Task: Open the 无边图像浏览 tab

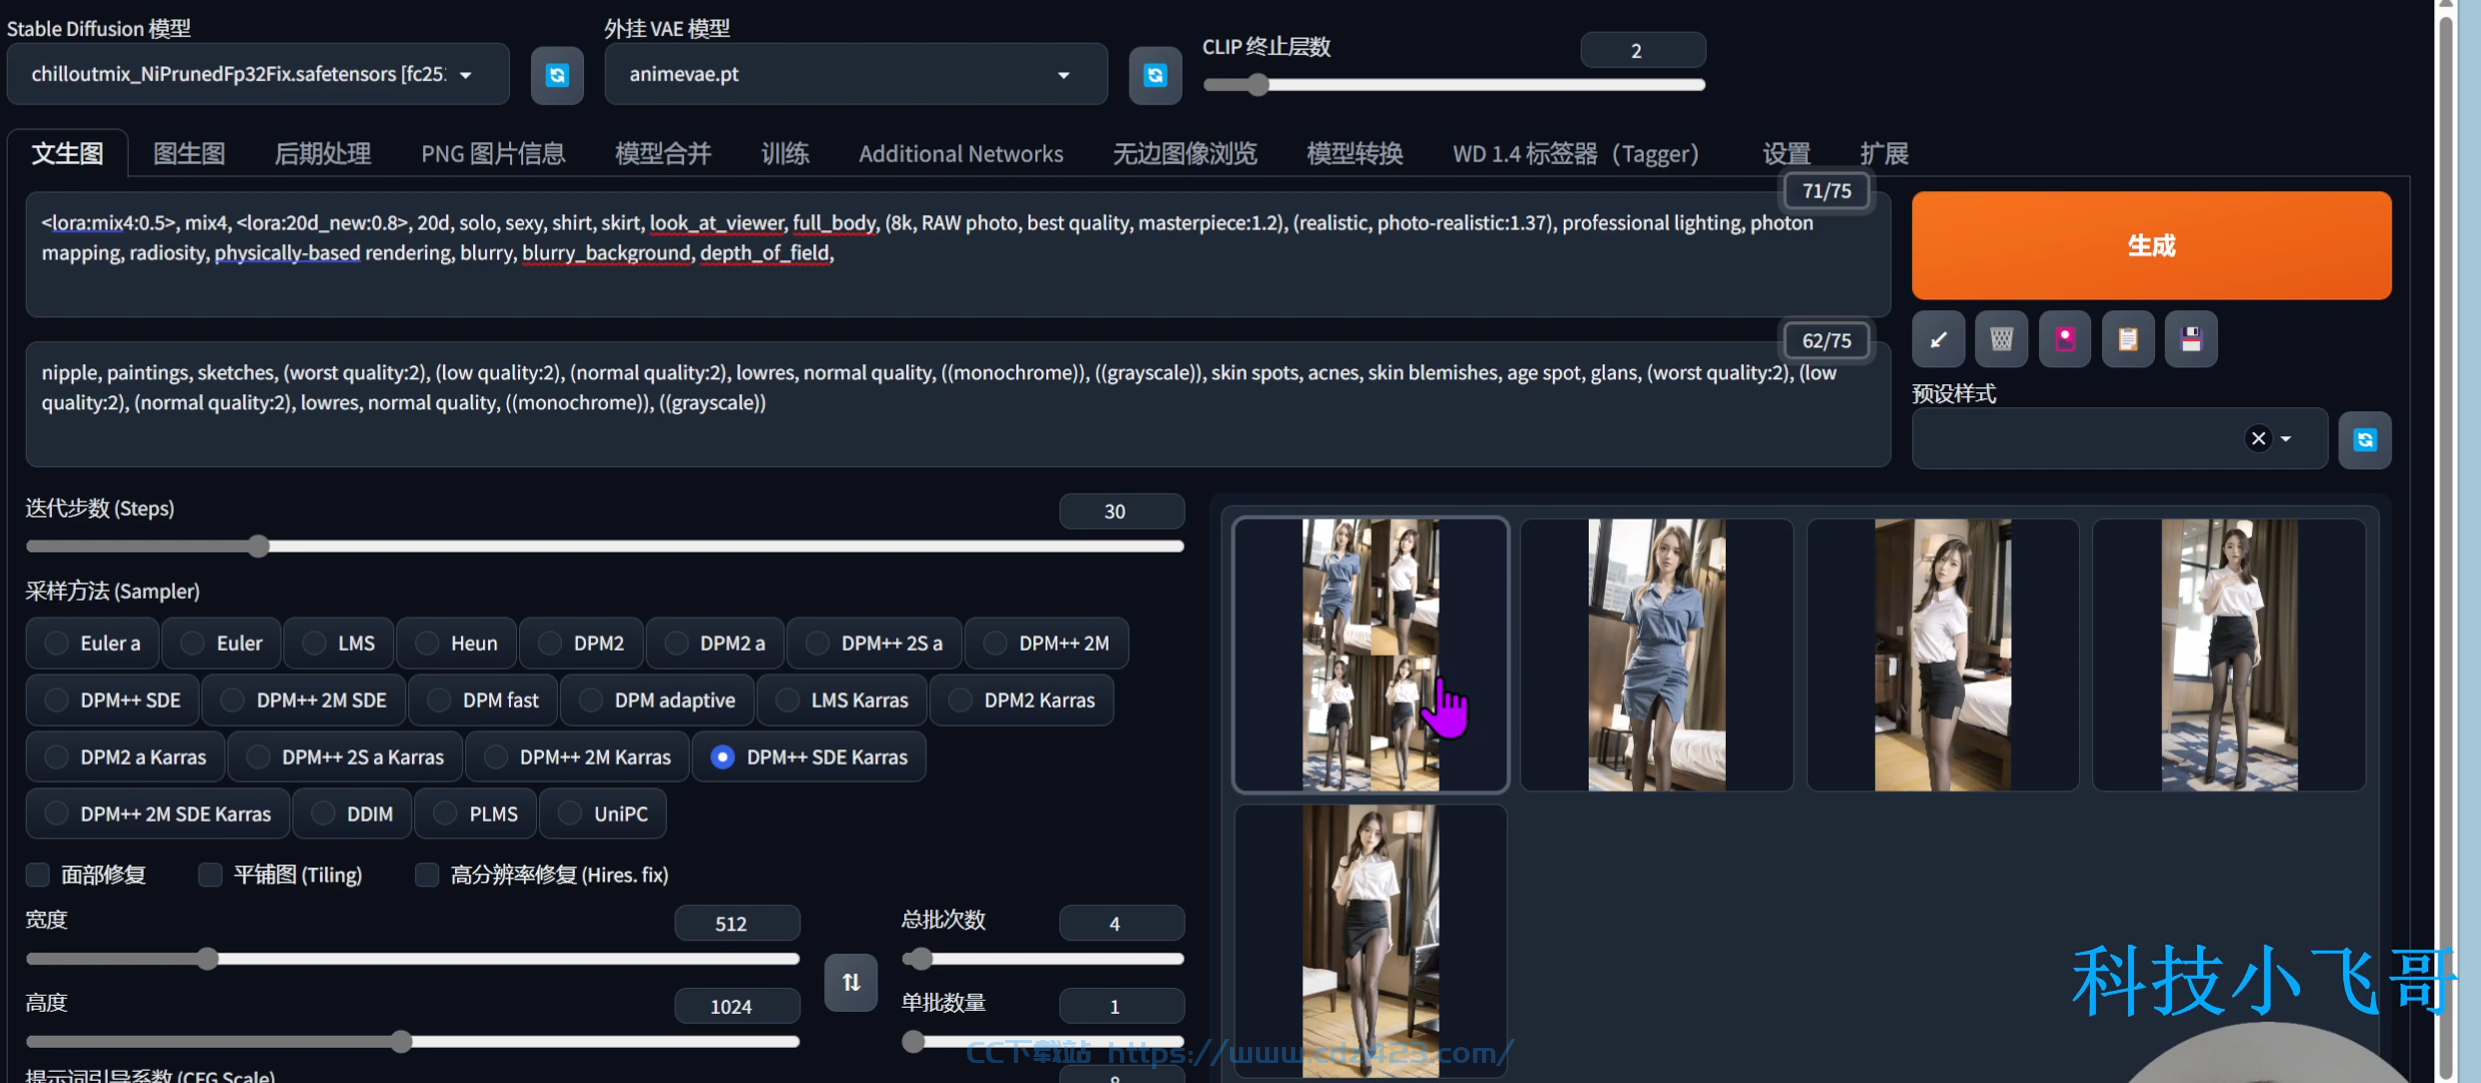Action: click(1185, 153)
